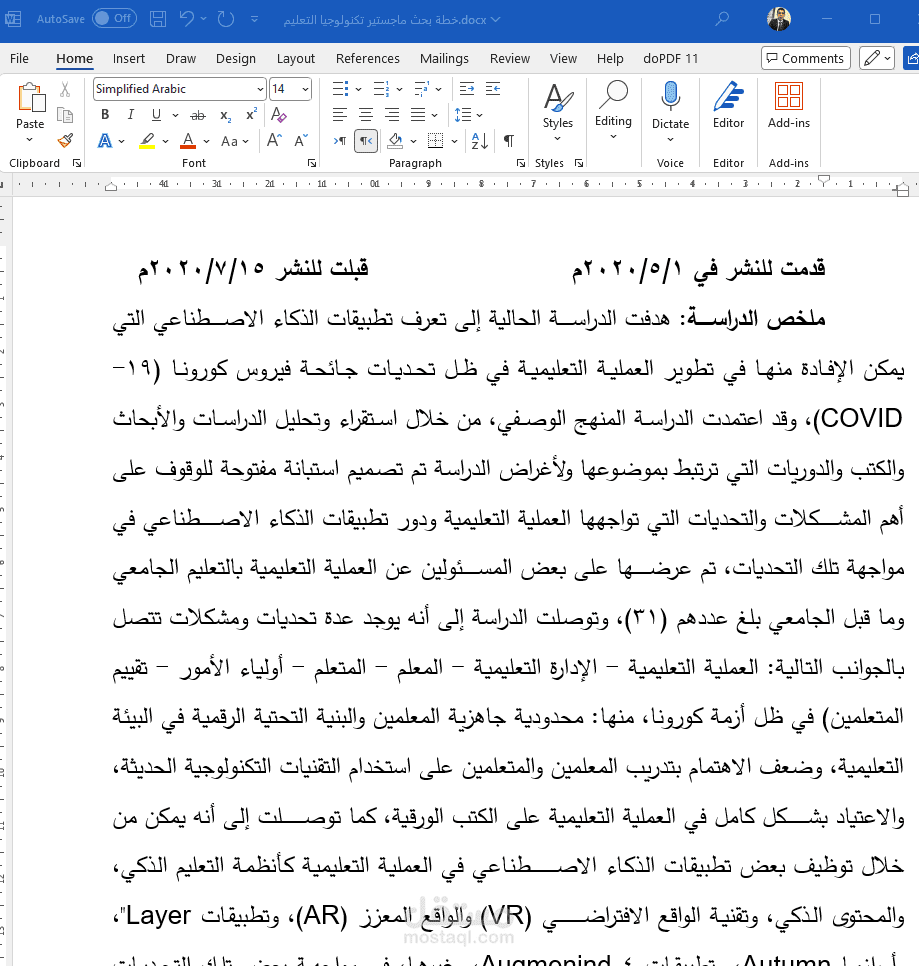The image size is (919, 966).
Task: Click the Cut scissors icon
Action: pos(65,89)
